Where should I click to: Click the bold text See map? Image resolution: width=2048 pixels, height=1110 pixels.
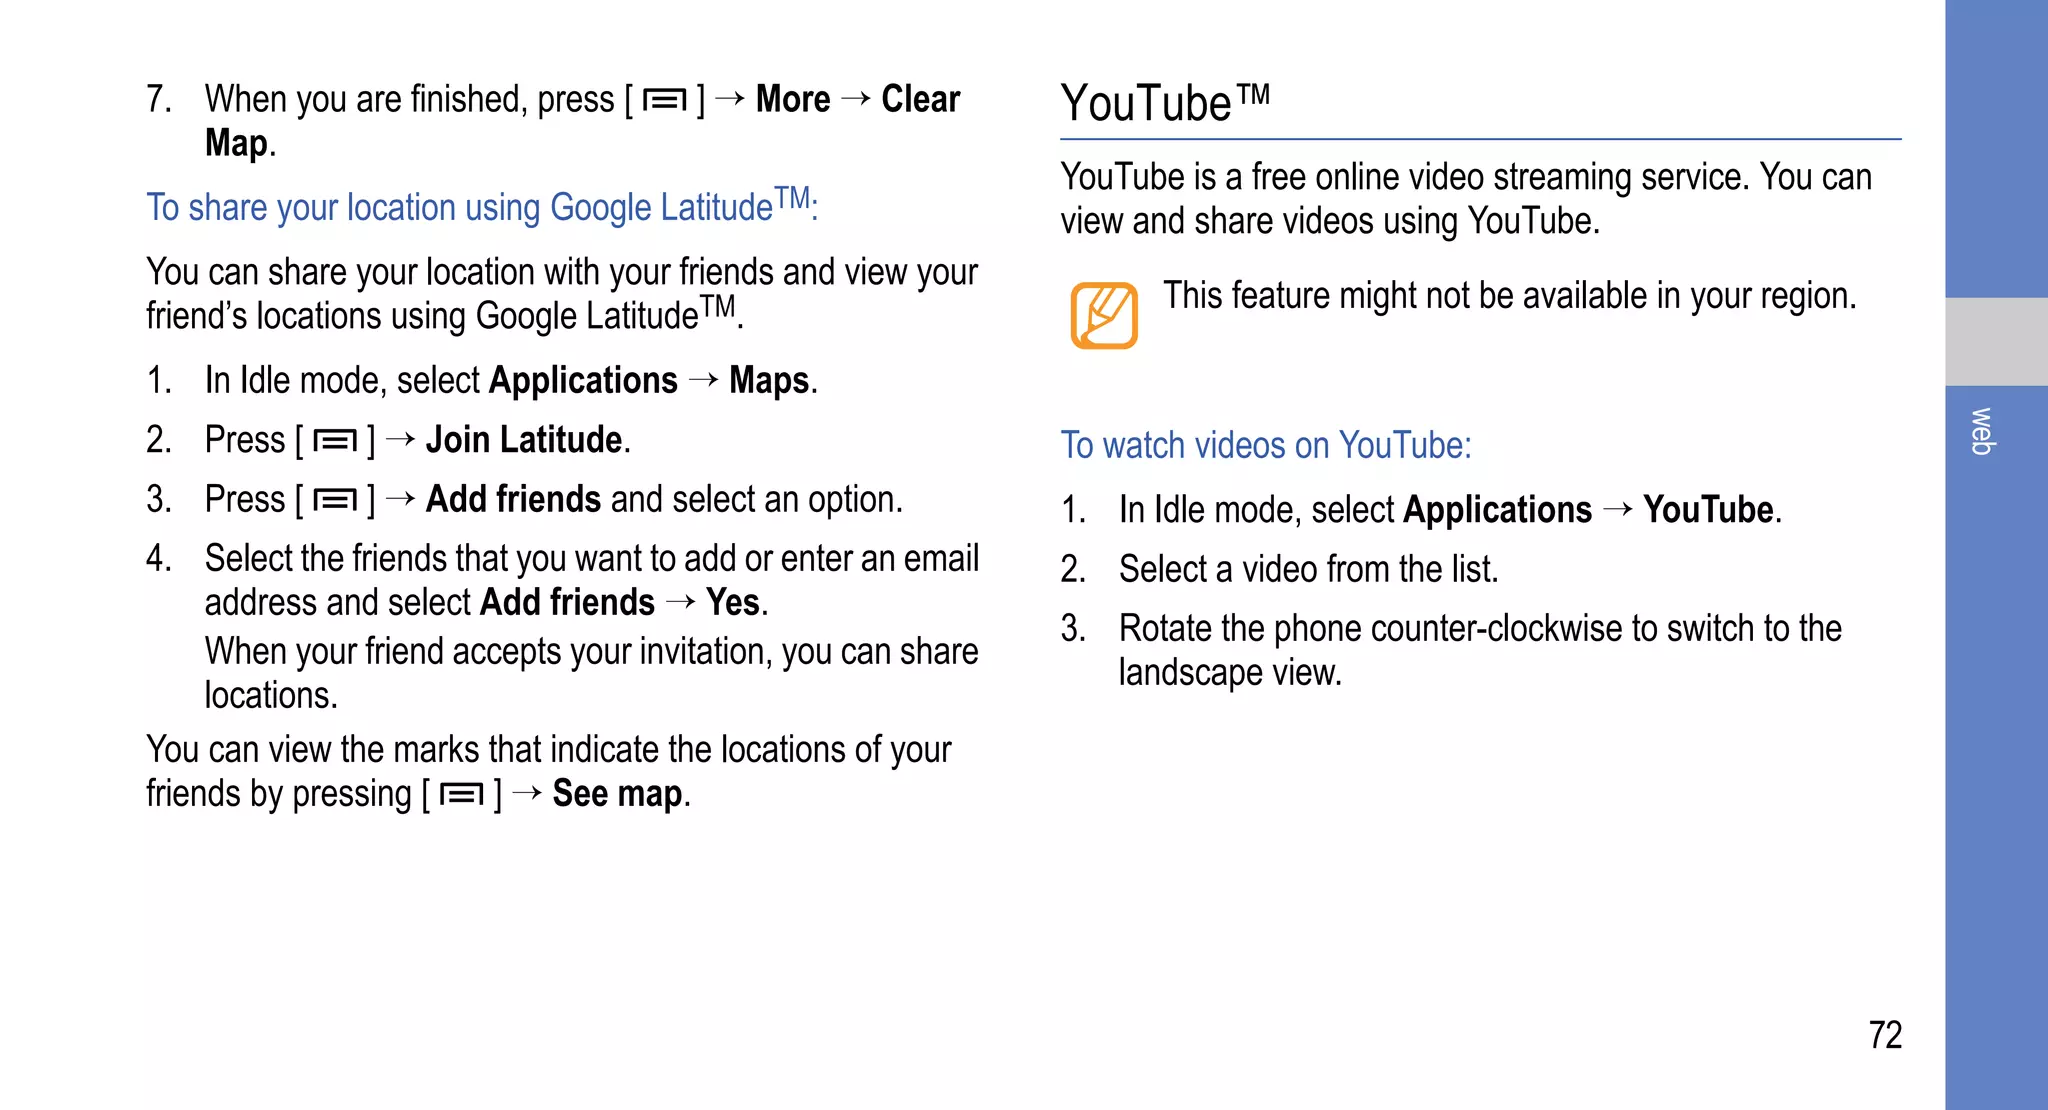617,794
